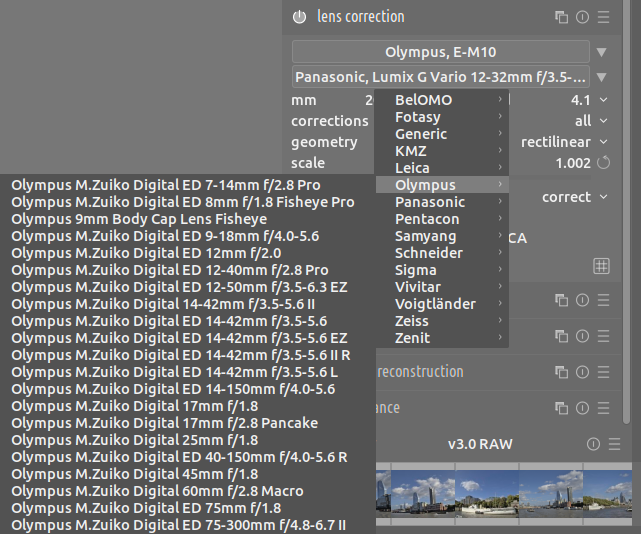Screen dimensions: 641x534
Task: Choose Olympus M.Zuiko ED 12-50mm f/3.5-6.3 EZ
Action: point(188,287)
